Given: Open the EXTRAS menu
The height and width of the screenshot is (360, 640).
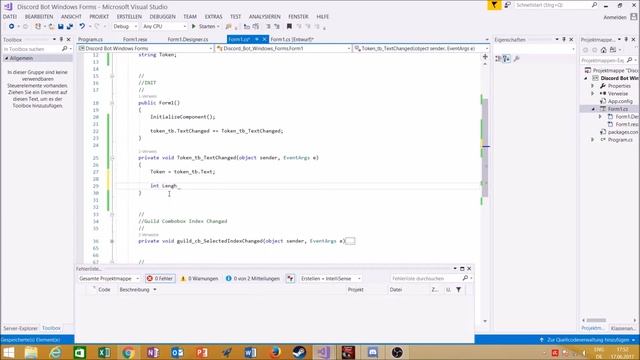Looking at the screenshot, I should pos(213,17).
